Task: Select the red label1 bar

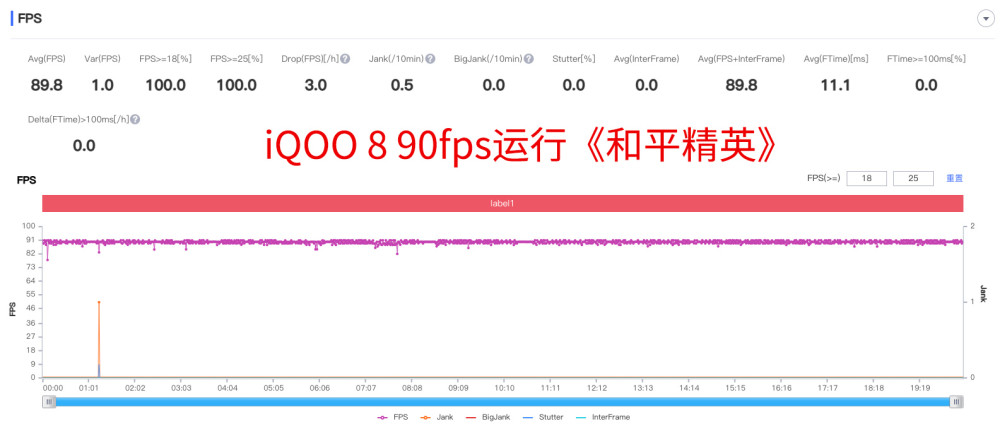Action: (x=502, y=203)
